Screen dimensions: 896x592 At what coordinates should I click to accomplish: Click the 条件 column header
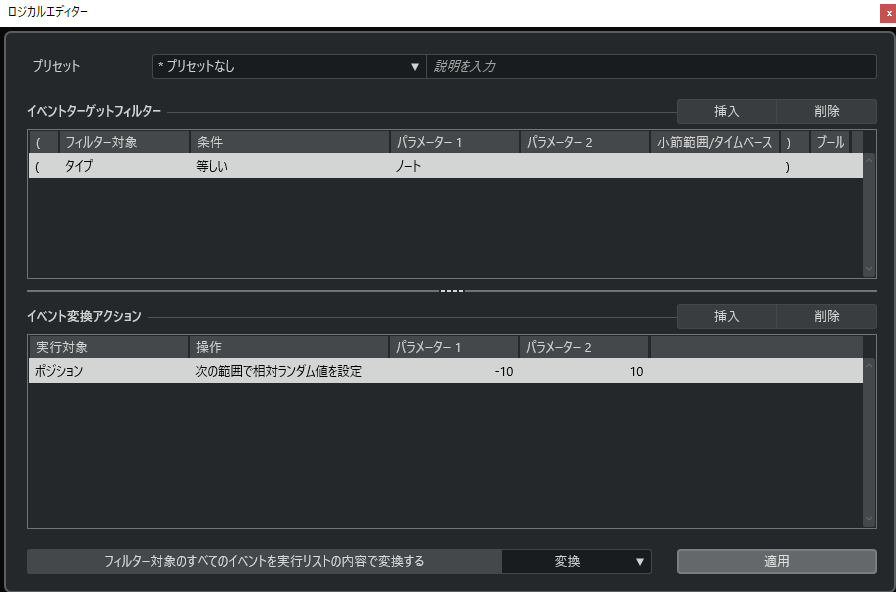click(x=290, y=142)
